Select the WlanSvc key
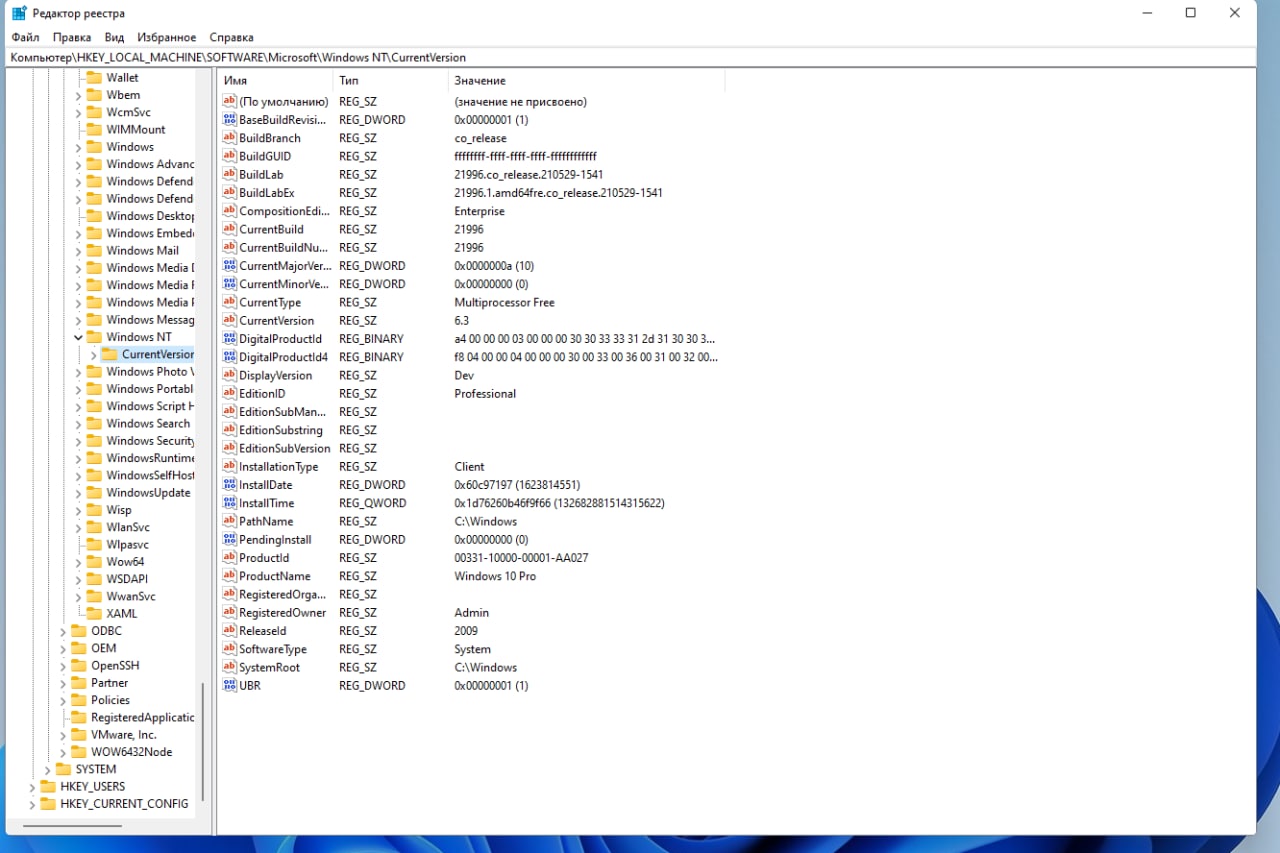 [128, 527]
